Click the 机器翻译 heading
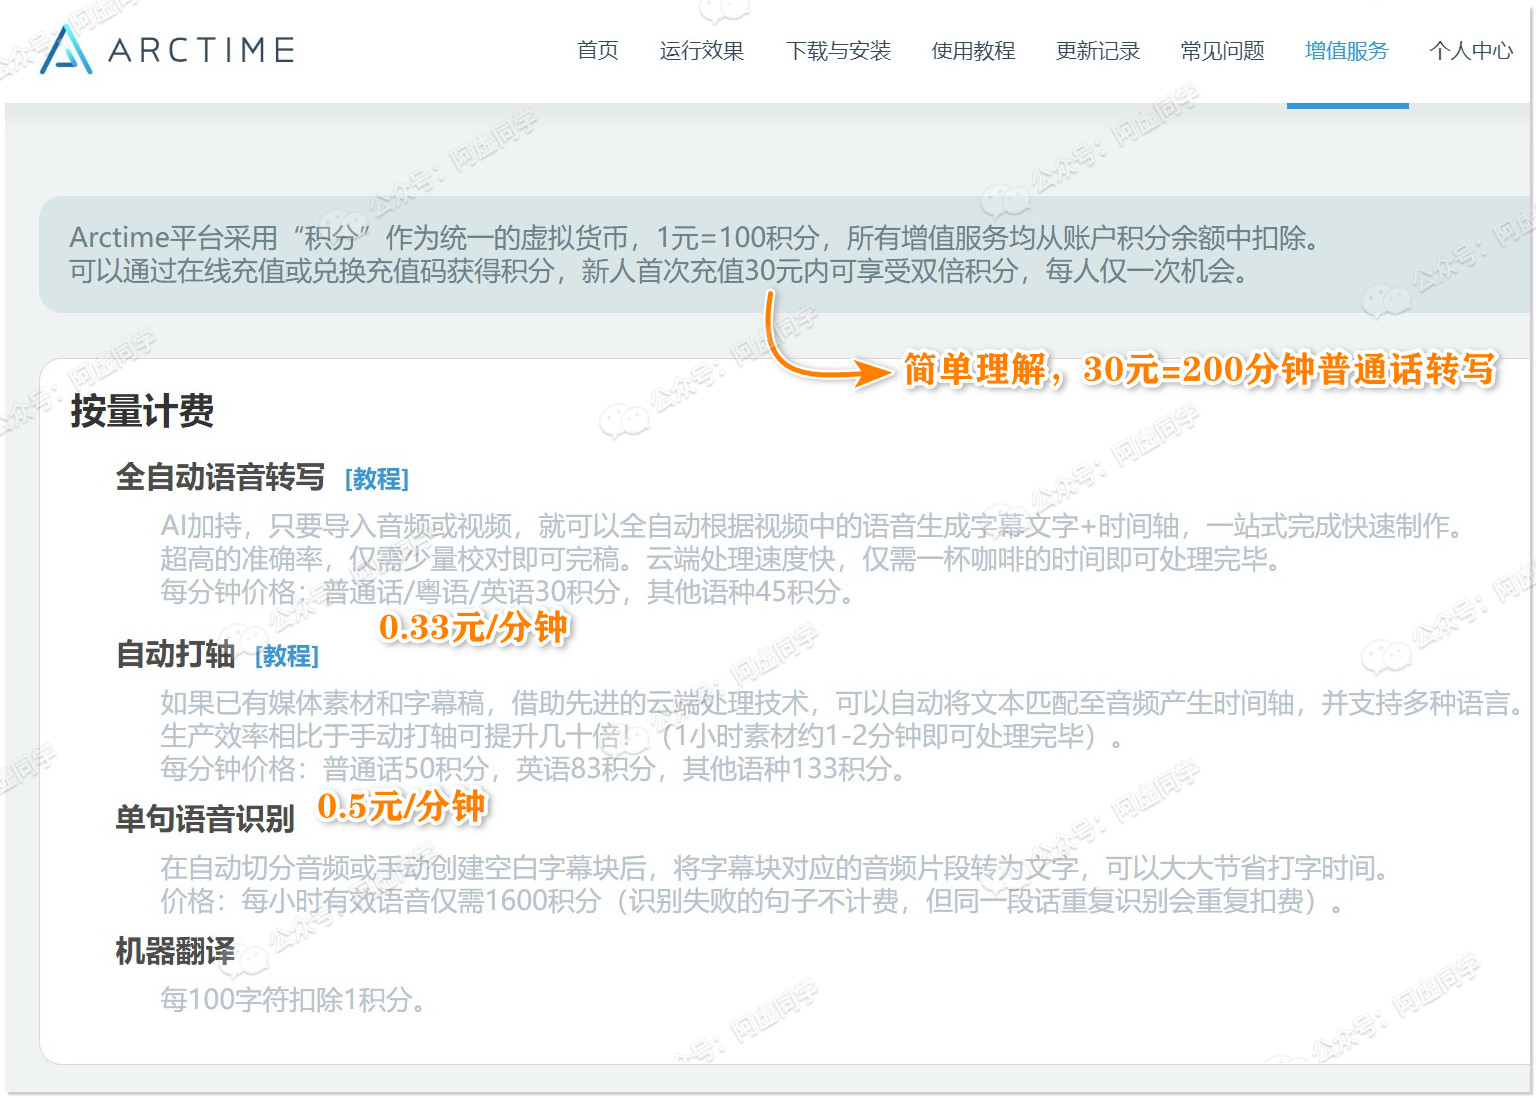The width and height of the screenshot is (1536, 1098). coord(175,951)
